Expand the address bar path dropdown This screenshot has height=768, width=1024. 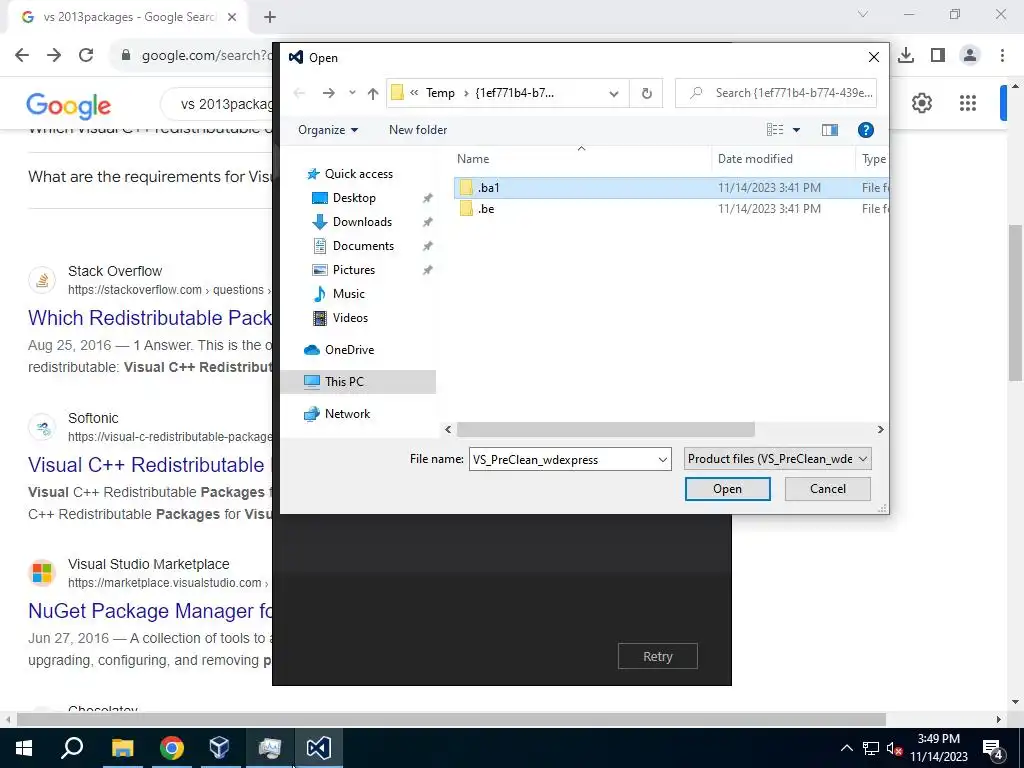tap(613, 93)
